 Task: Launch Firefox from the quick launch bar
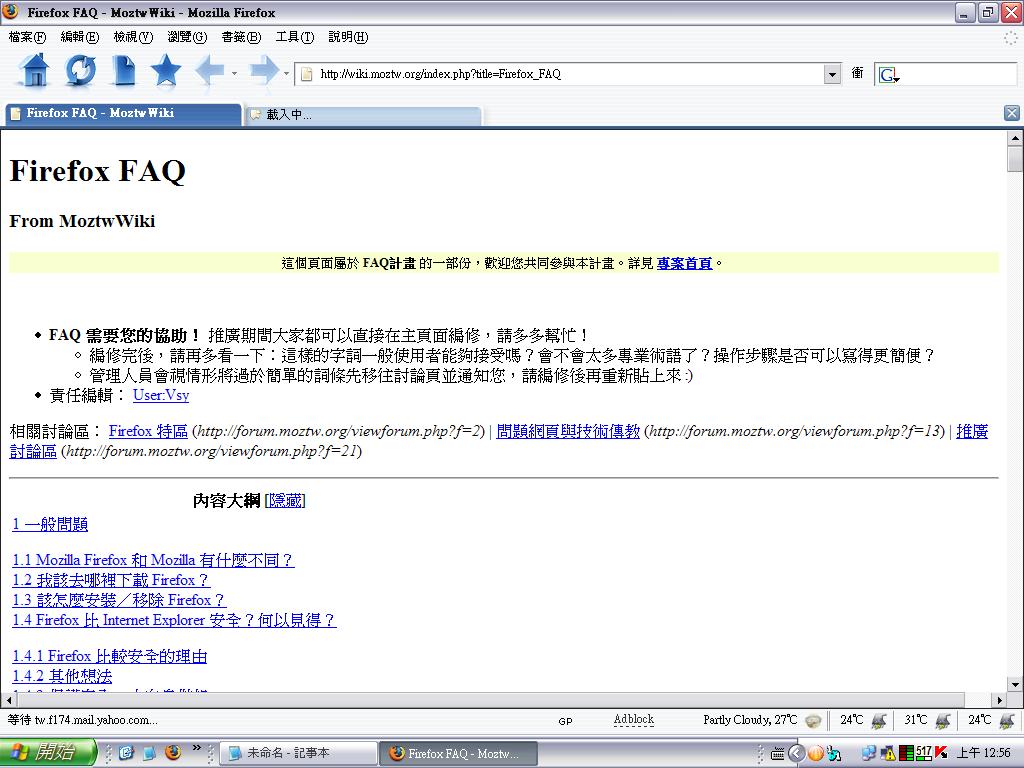(173, 752)
